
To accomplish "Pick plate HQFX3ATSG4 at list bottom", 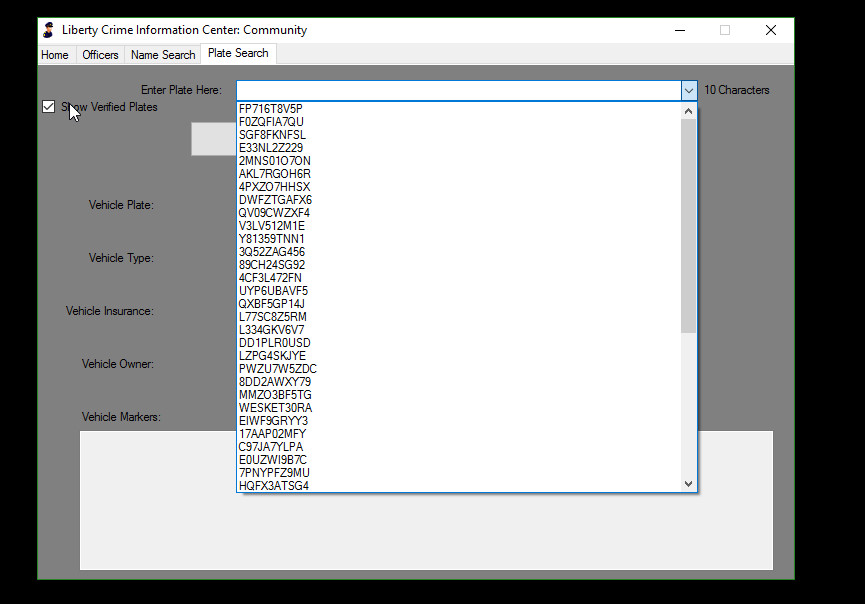I will point(274,486).
